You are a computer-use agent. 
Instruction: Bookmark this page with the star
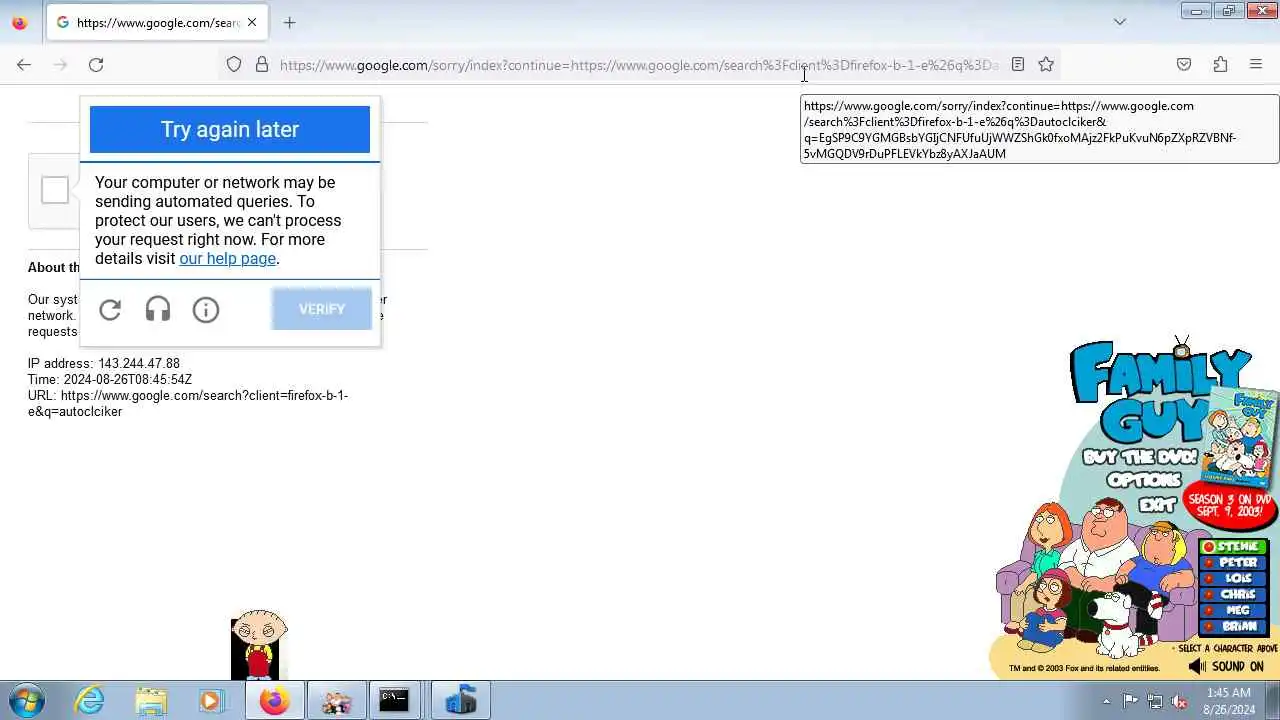pyautogui.click(x=1046, y=64)
